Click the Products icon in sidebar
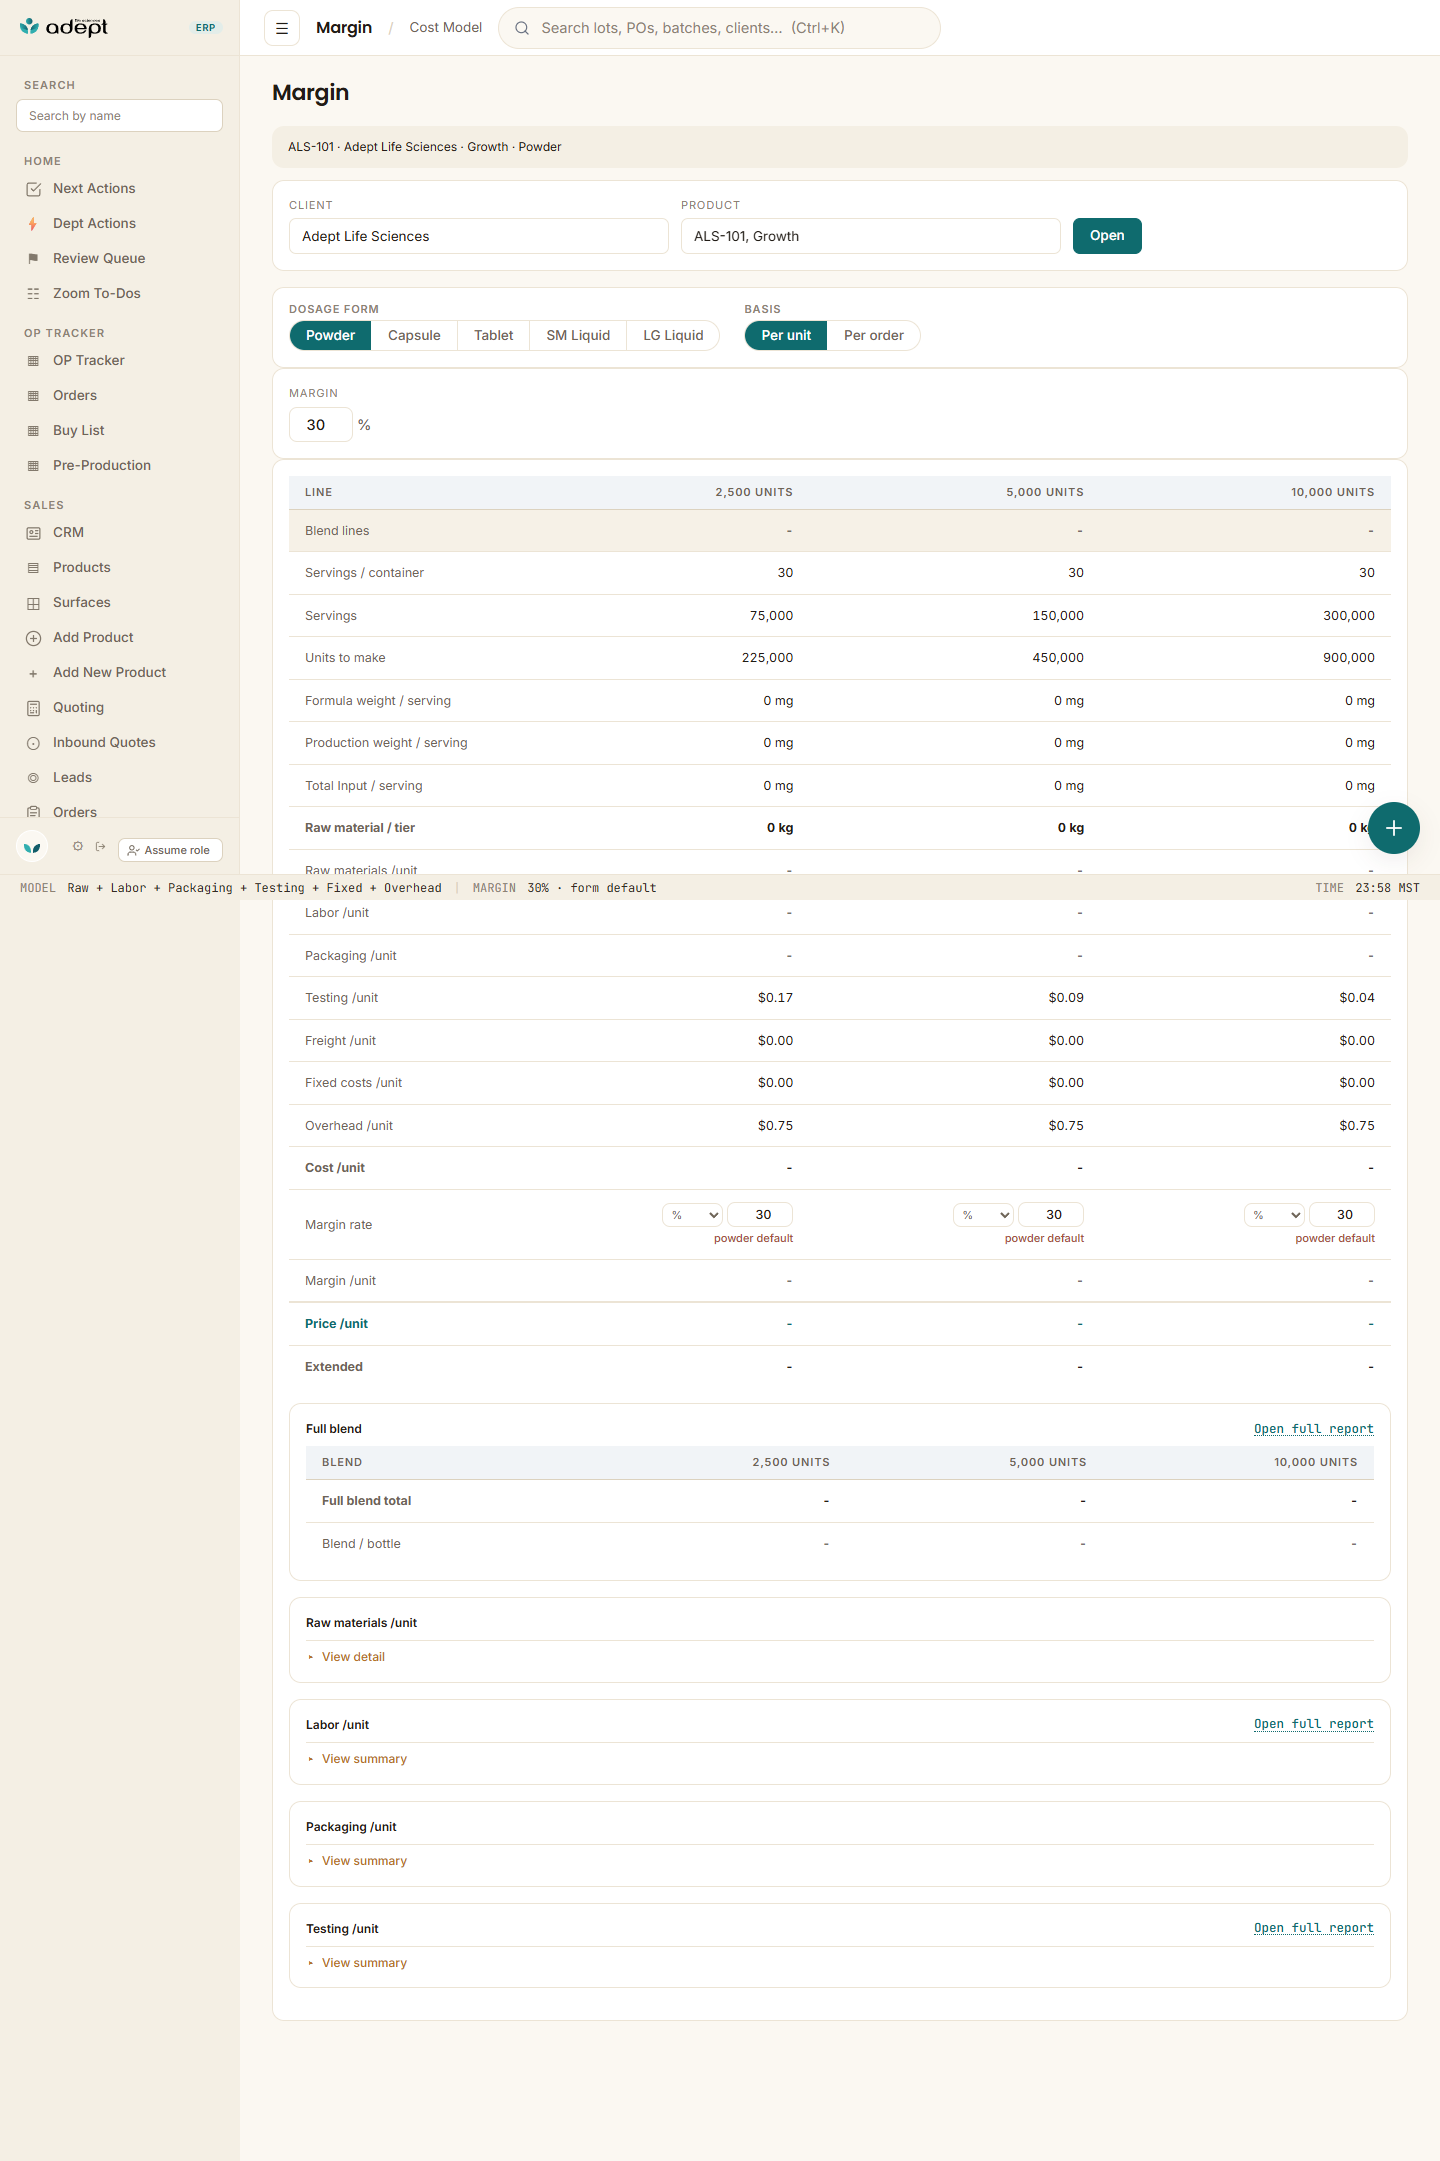1440x2161 pixels. click(33, 568)
